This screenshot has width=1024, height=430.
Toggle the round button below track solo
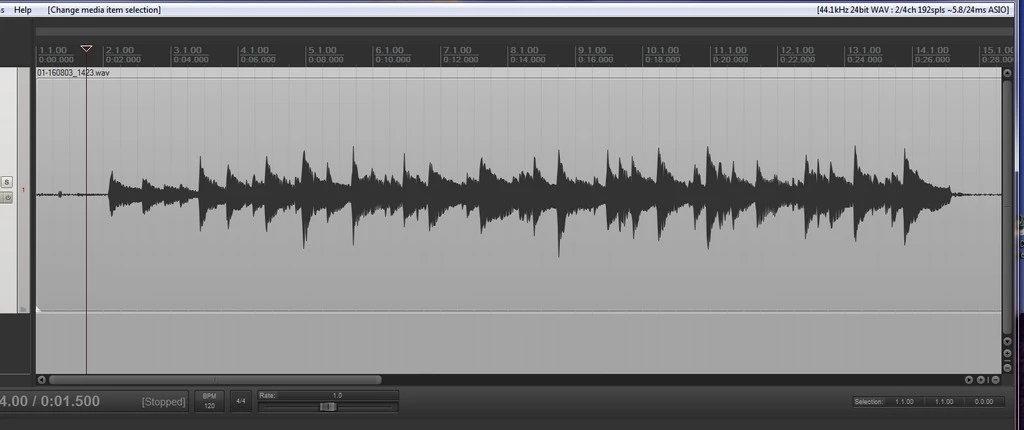point(6,197)
